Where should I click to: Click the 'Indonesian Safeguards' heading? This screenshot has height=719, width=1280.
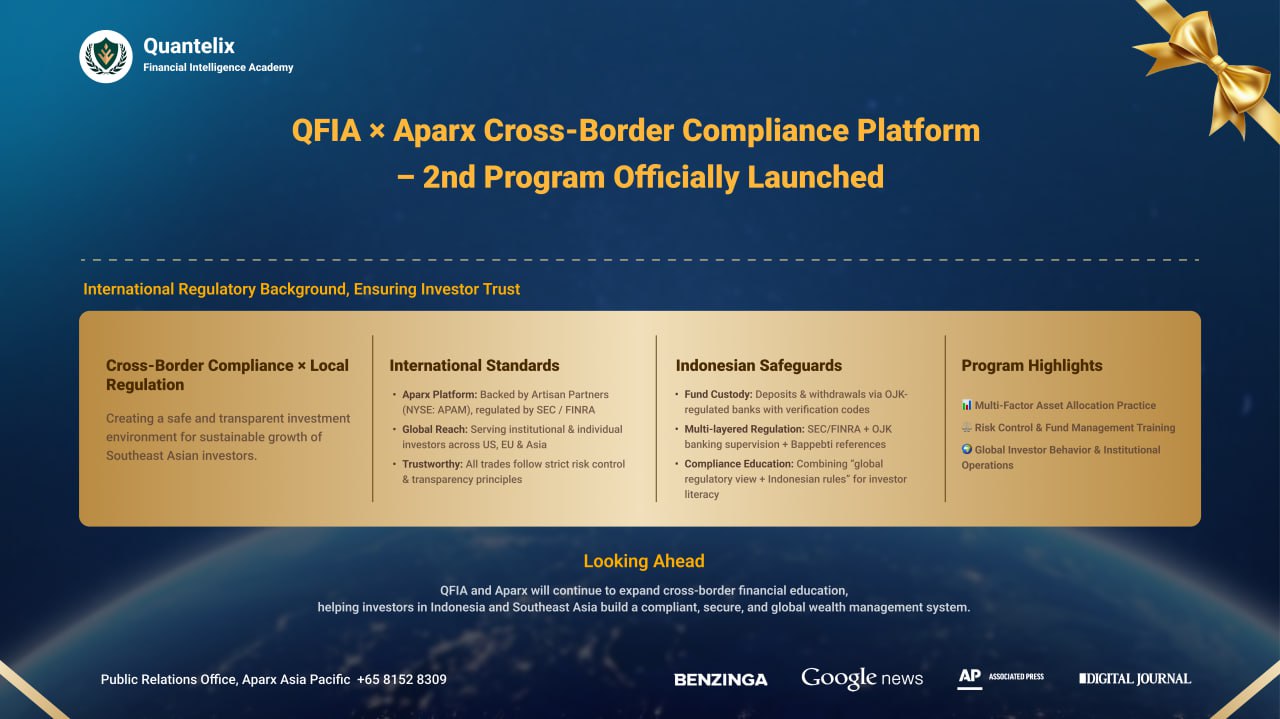759,366
